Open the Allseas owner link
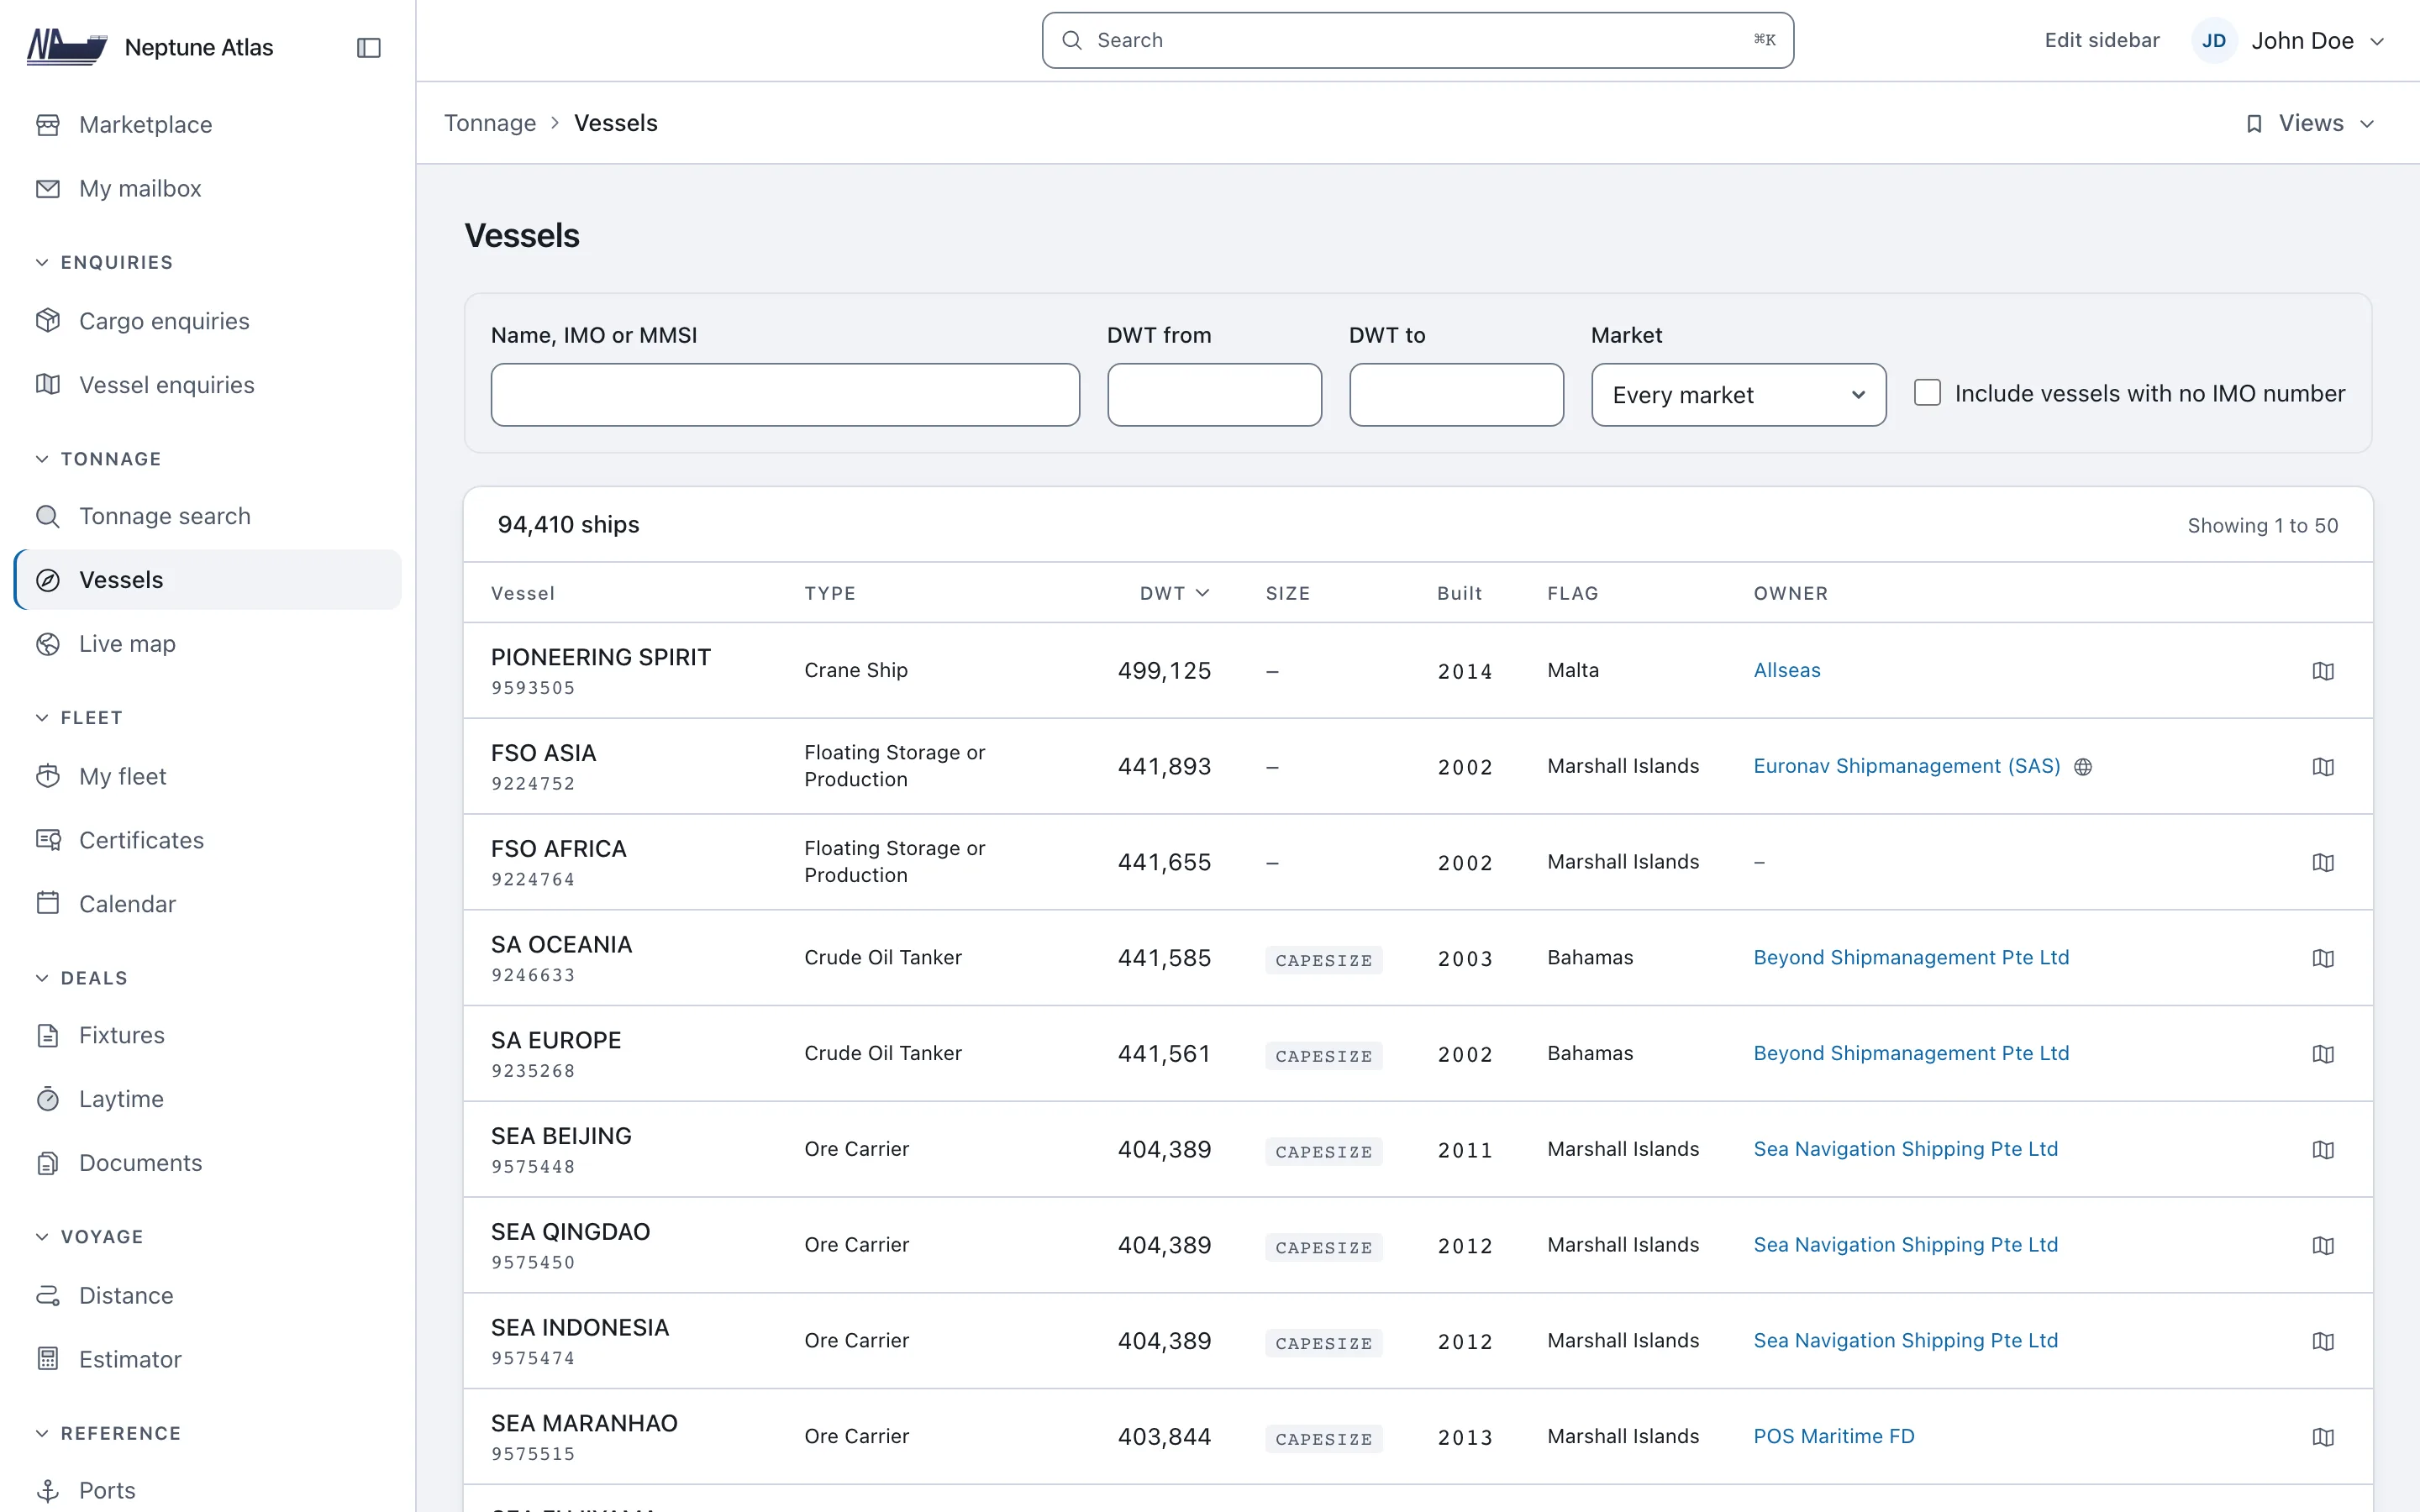 coord(1786,670)
